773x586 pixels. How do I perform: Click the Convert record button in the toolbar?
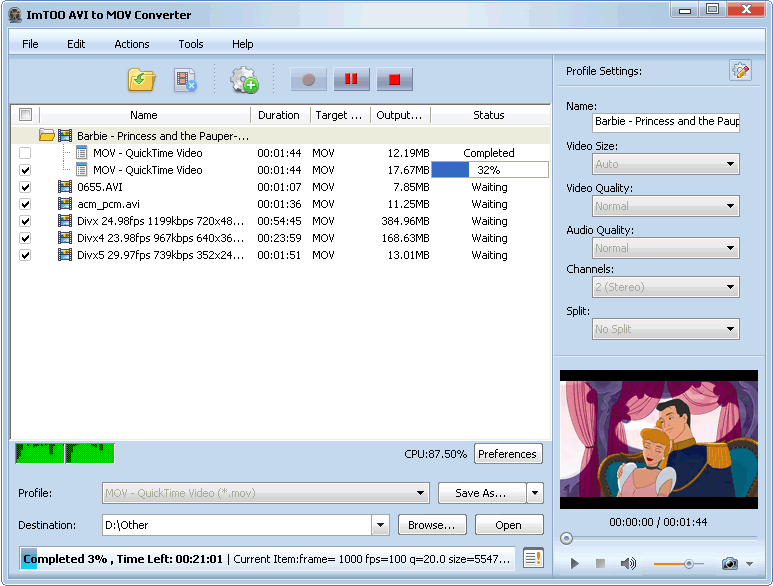pyautogui.click(x=309, y=79)
